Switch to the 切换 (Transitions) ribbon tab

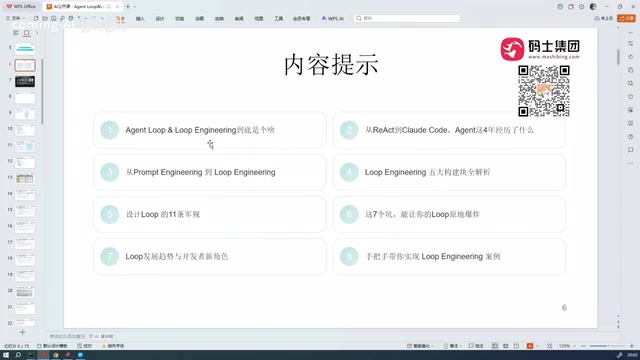click(180, 19)
